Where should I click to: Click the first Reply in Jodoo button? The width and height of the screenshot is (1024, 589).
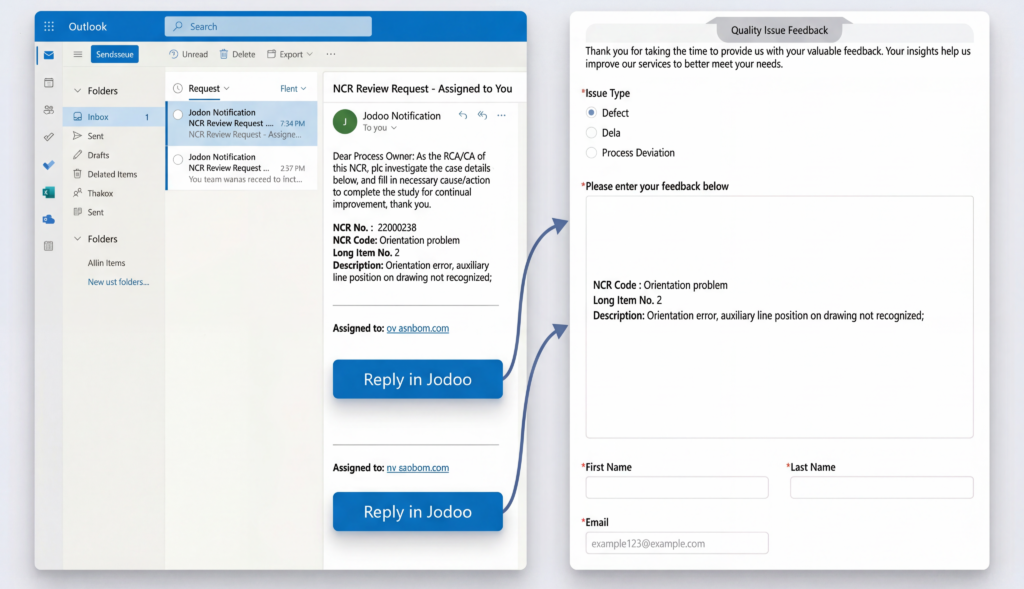pyautogui.click(x=417, y=379)
